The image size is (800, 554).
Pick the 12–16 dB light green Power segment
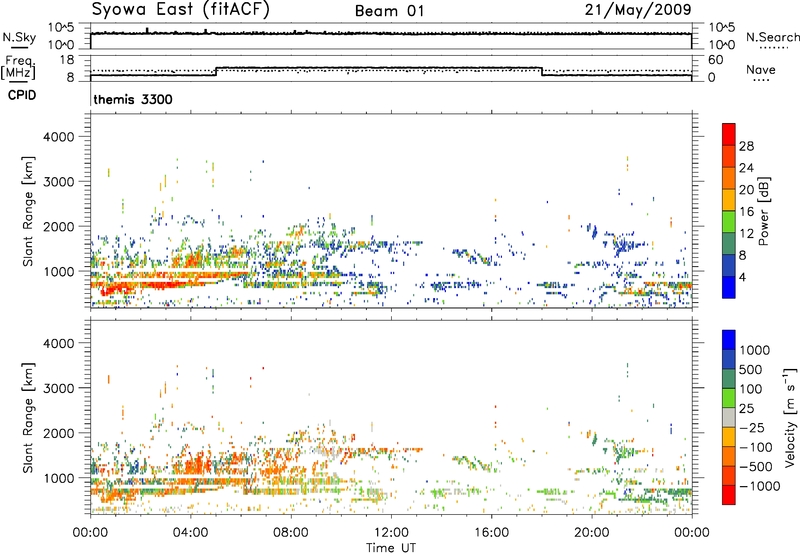coord(729,222)
